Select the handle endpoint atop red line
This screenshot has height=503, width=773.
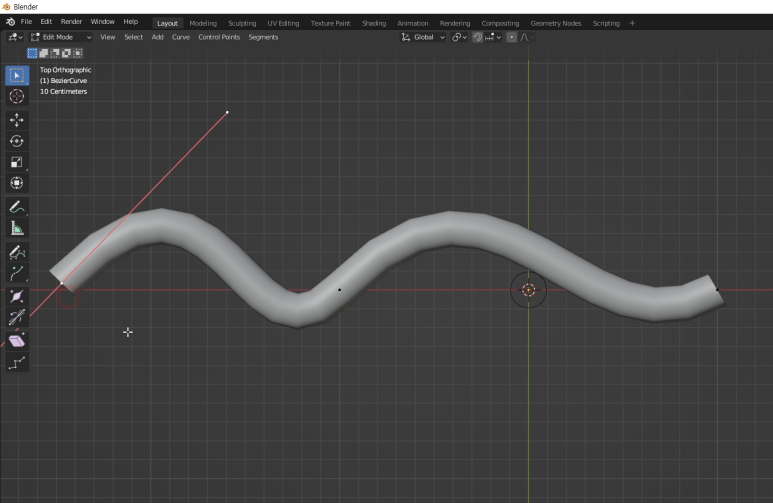click(227, 112)
